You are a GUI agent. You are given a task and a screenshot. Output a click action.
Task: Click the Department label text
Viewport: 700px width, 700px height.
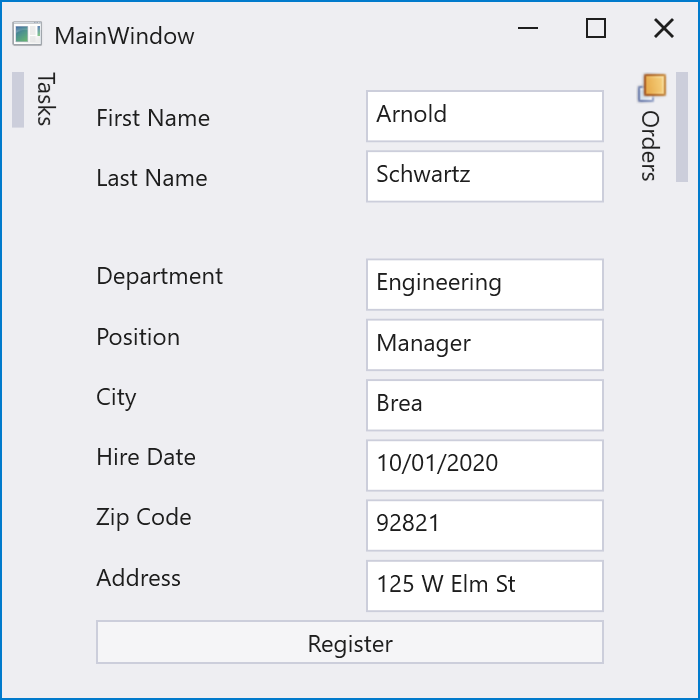(160, 276)
